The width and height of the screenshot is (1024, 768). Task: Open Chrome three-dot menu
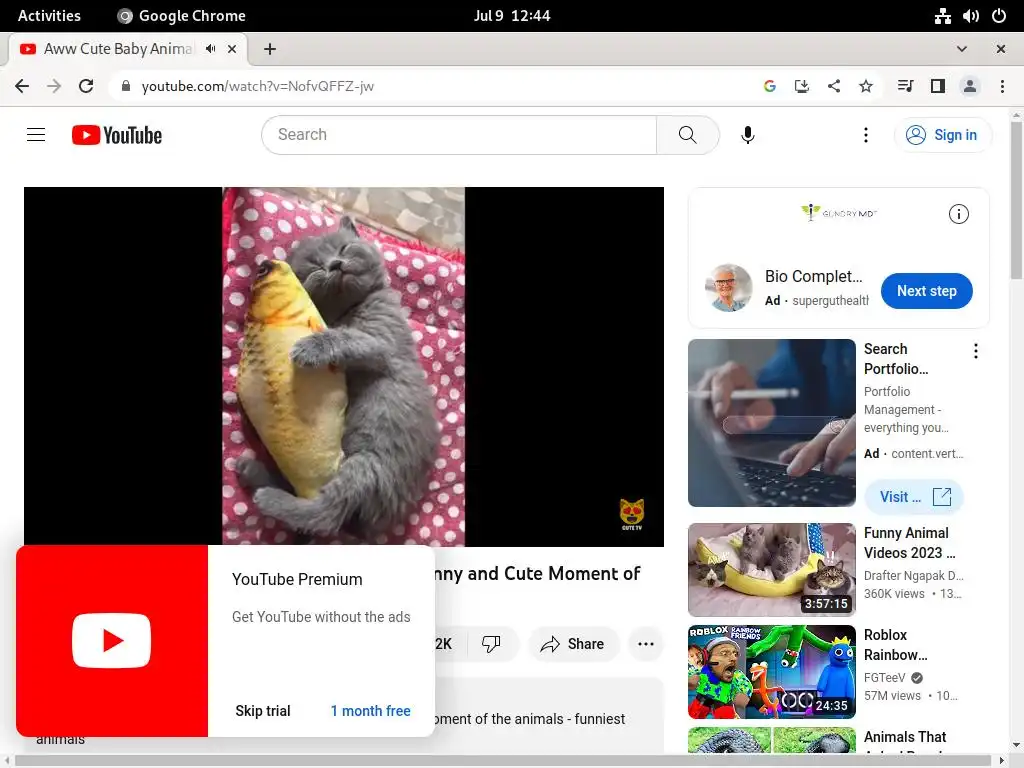click(1002, 86)
